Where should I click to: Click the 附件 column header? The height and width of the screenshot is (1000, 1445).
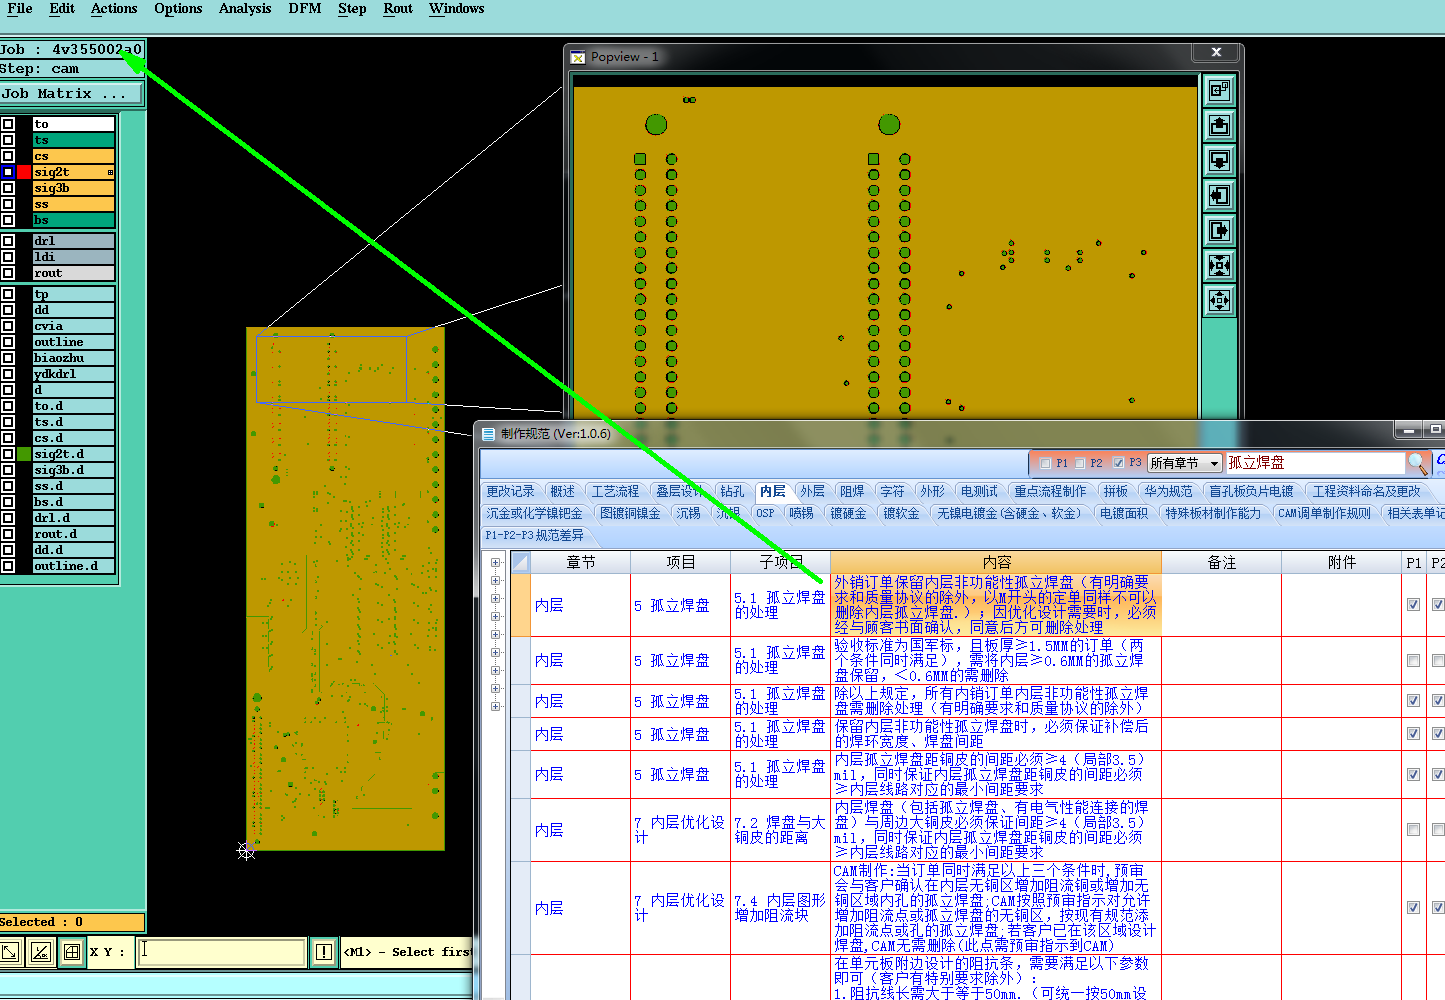[1342, 562]
